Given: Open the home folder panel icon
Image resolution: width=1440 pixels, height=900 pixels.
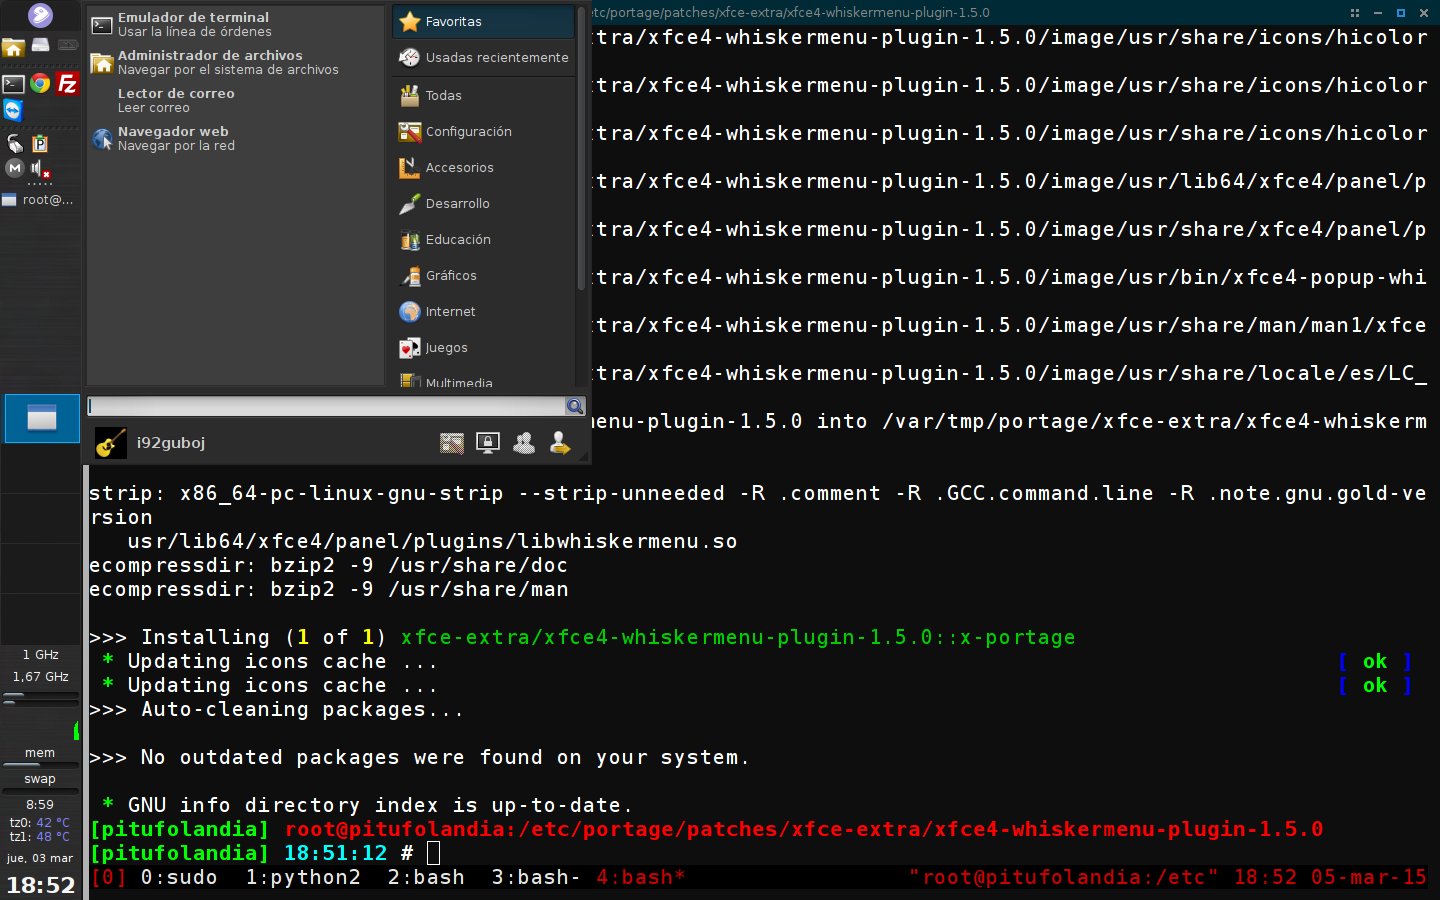Looking at the screenshot, I should (13, 47).
